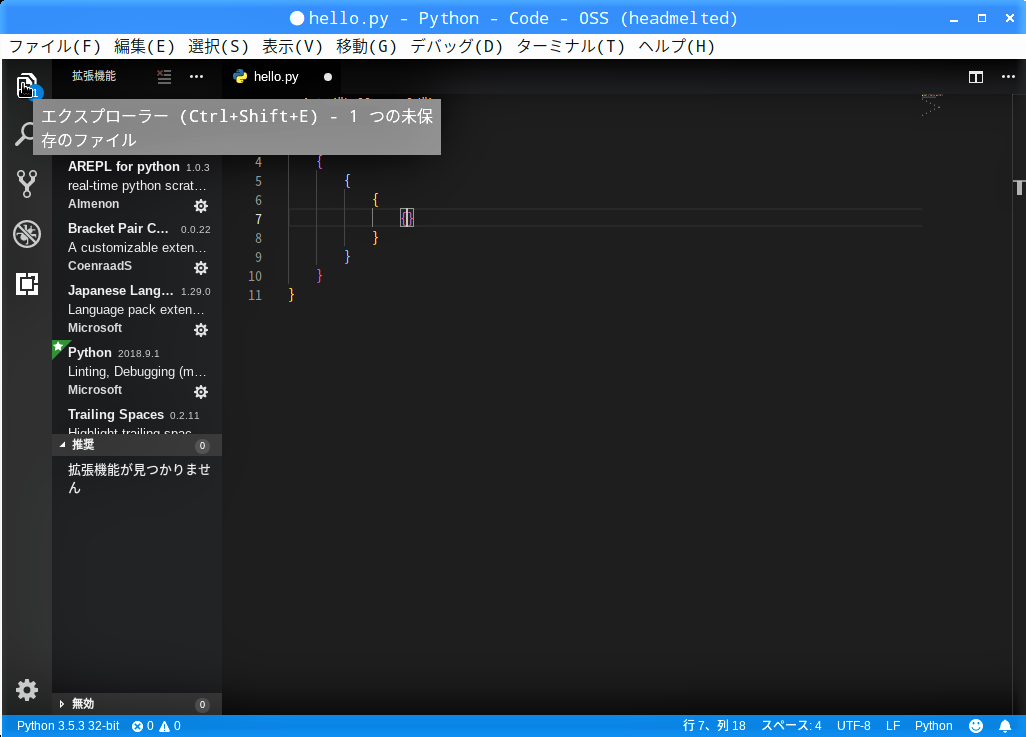Open the 移動(G) menu
This screenshot has width=1026, height=737.
(366, 46)
